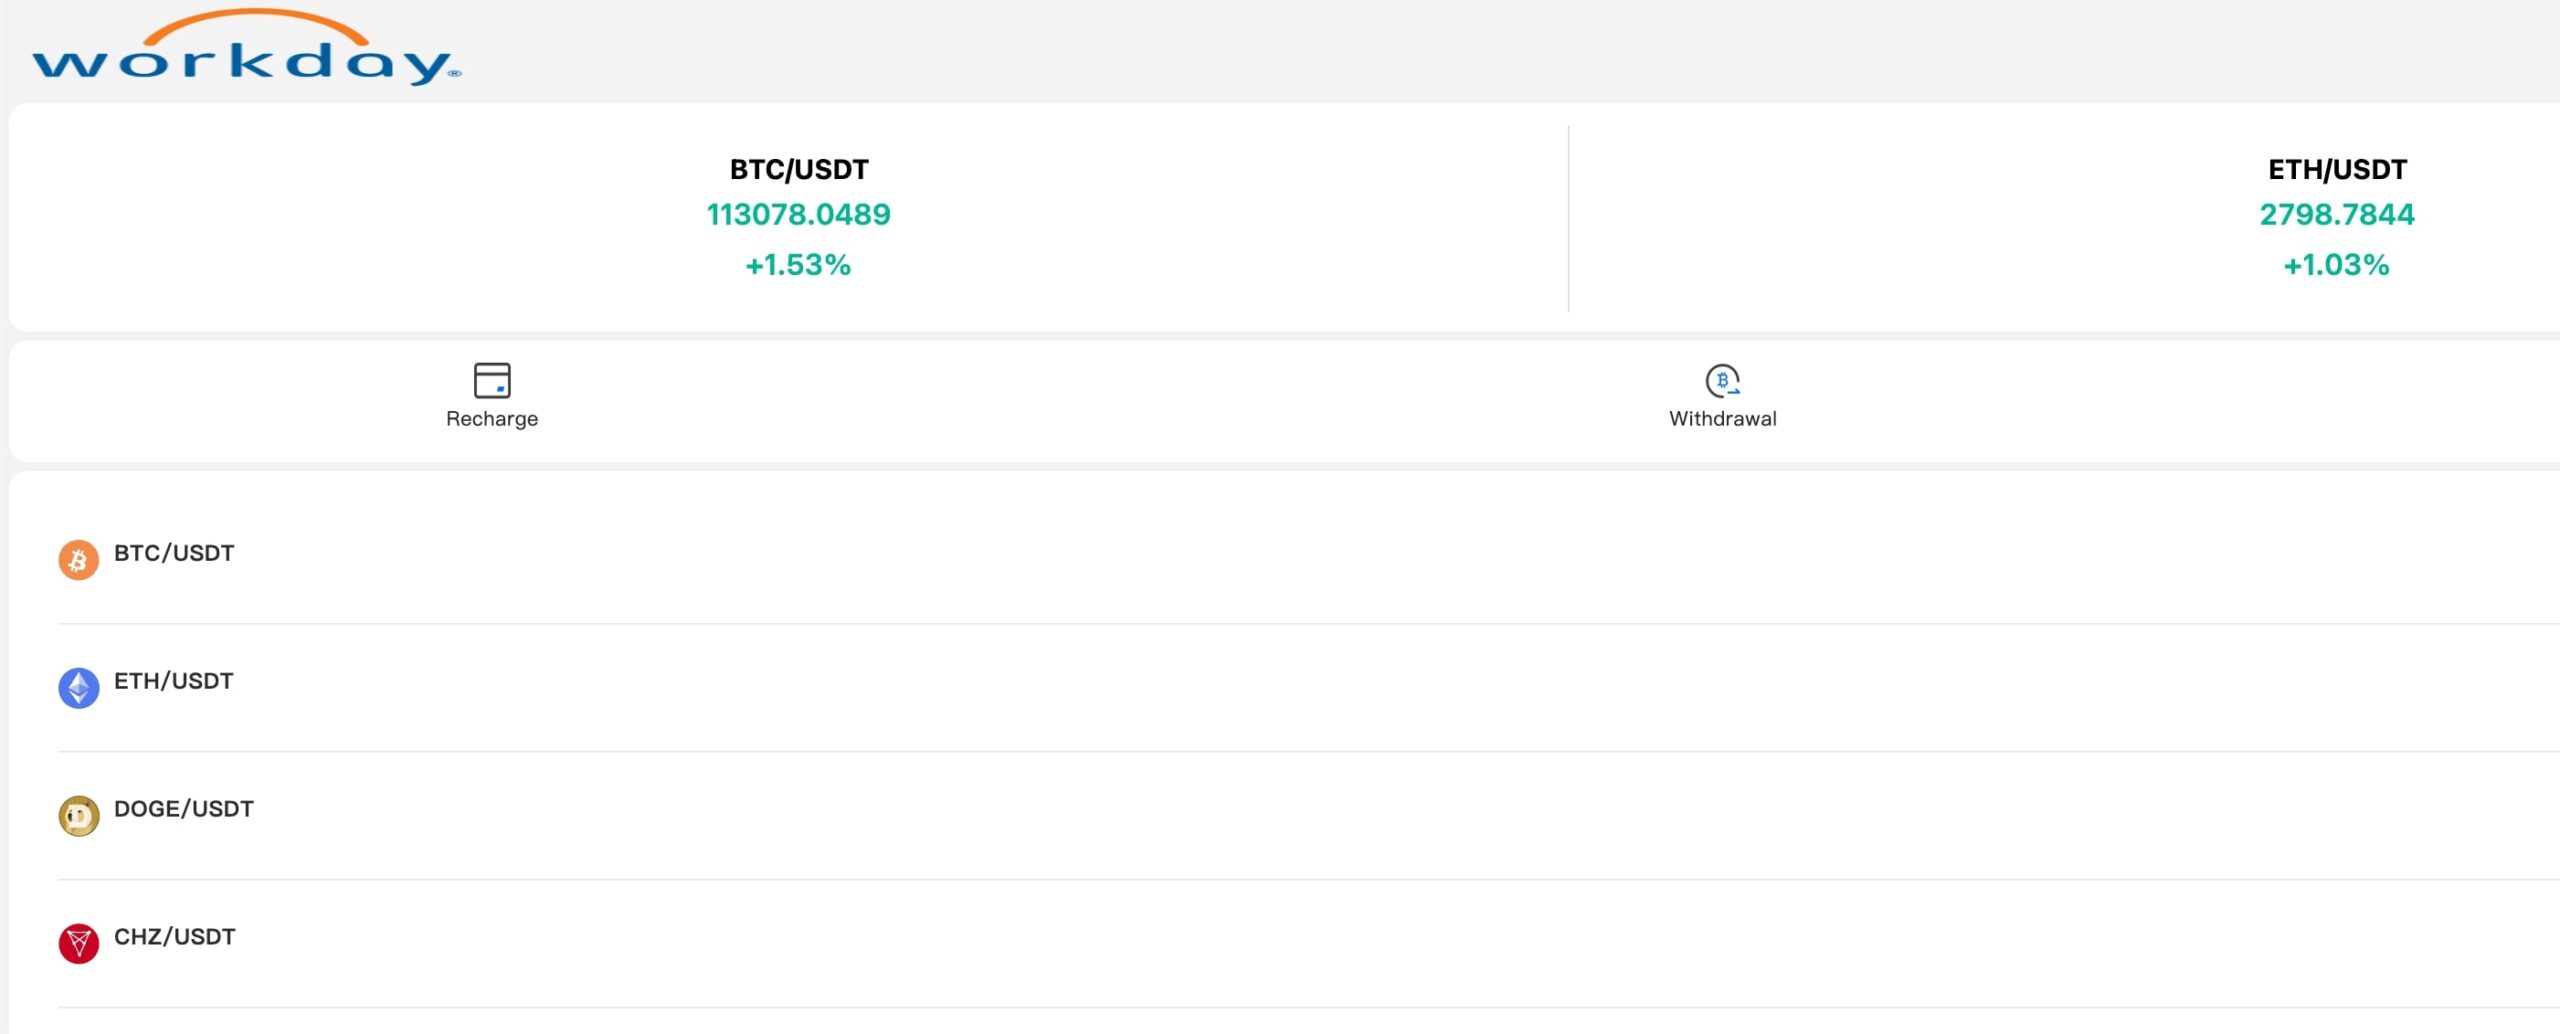Click the blue Ethereum coin icon
2560x1034 pixels.
[79, 688]
